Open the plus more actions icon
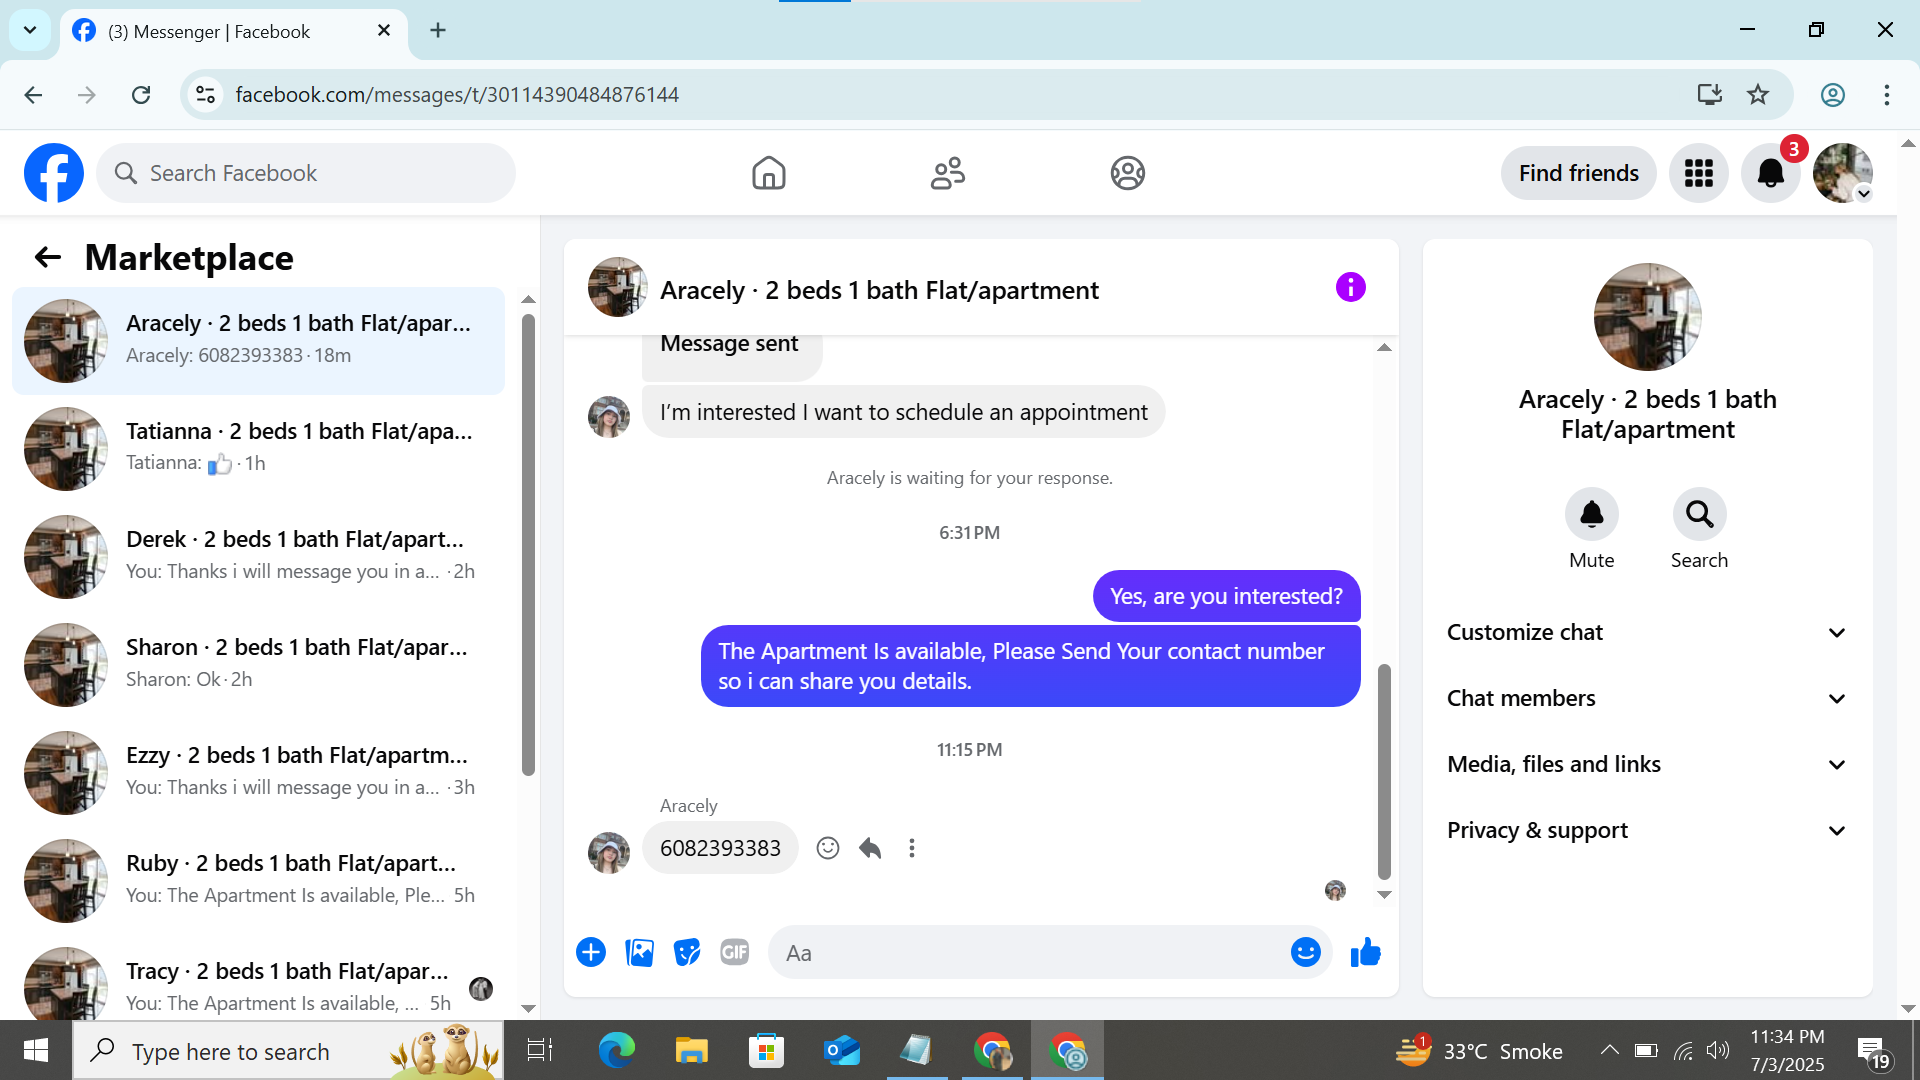Image resolution: width=1920 pixels, height=1080 pixels. pos(591,952)
